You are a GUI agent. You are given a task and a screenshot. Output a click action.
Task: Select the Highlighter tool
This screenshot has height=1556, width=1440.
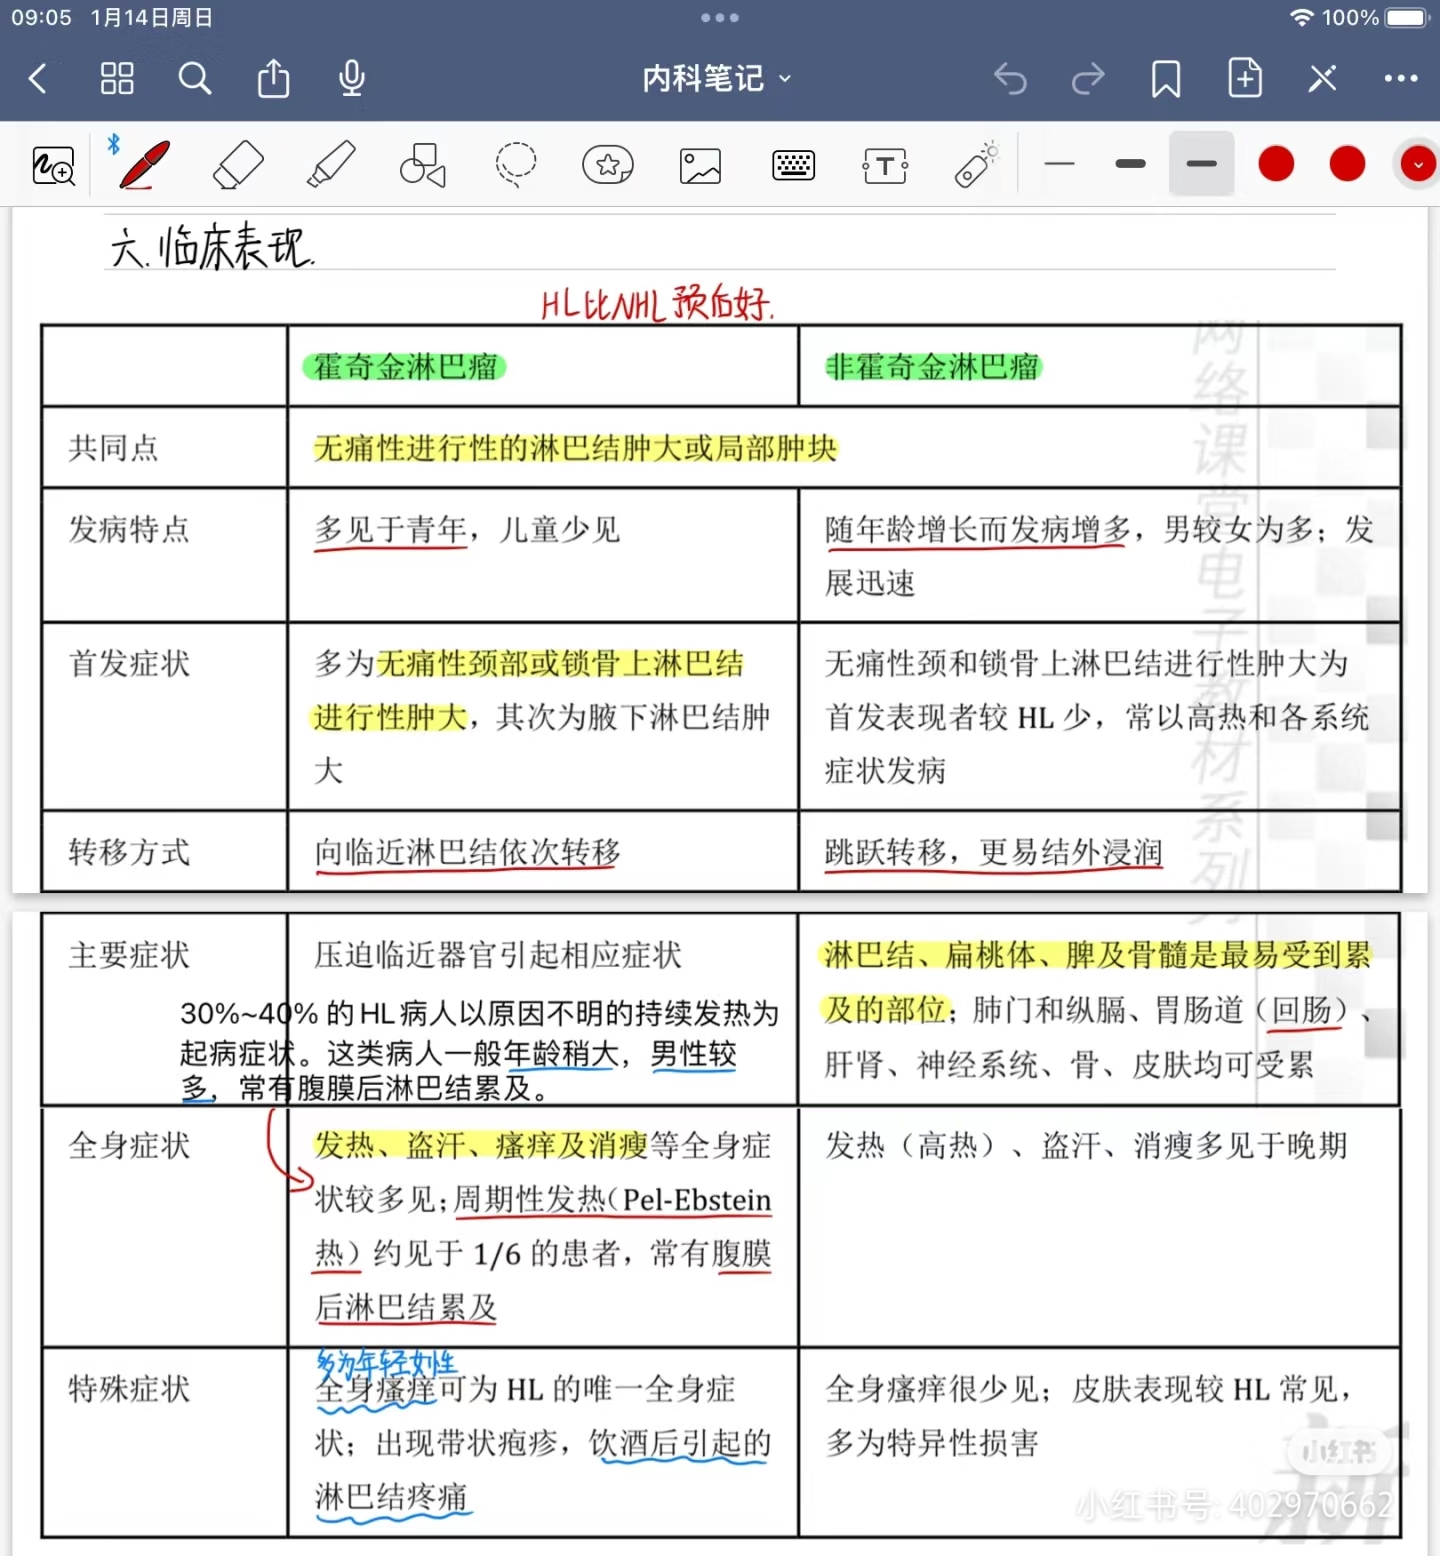click(x=331, y=165)
